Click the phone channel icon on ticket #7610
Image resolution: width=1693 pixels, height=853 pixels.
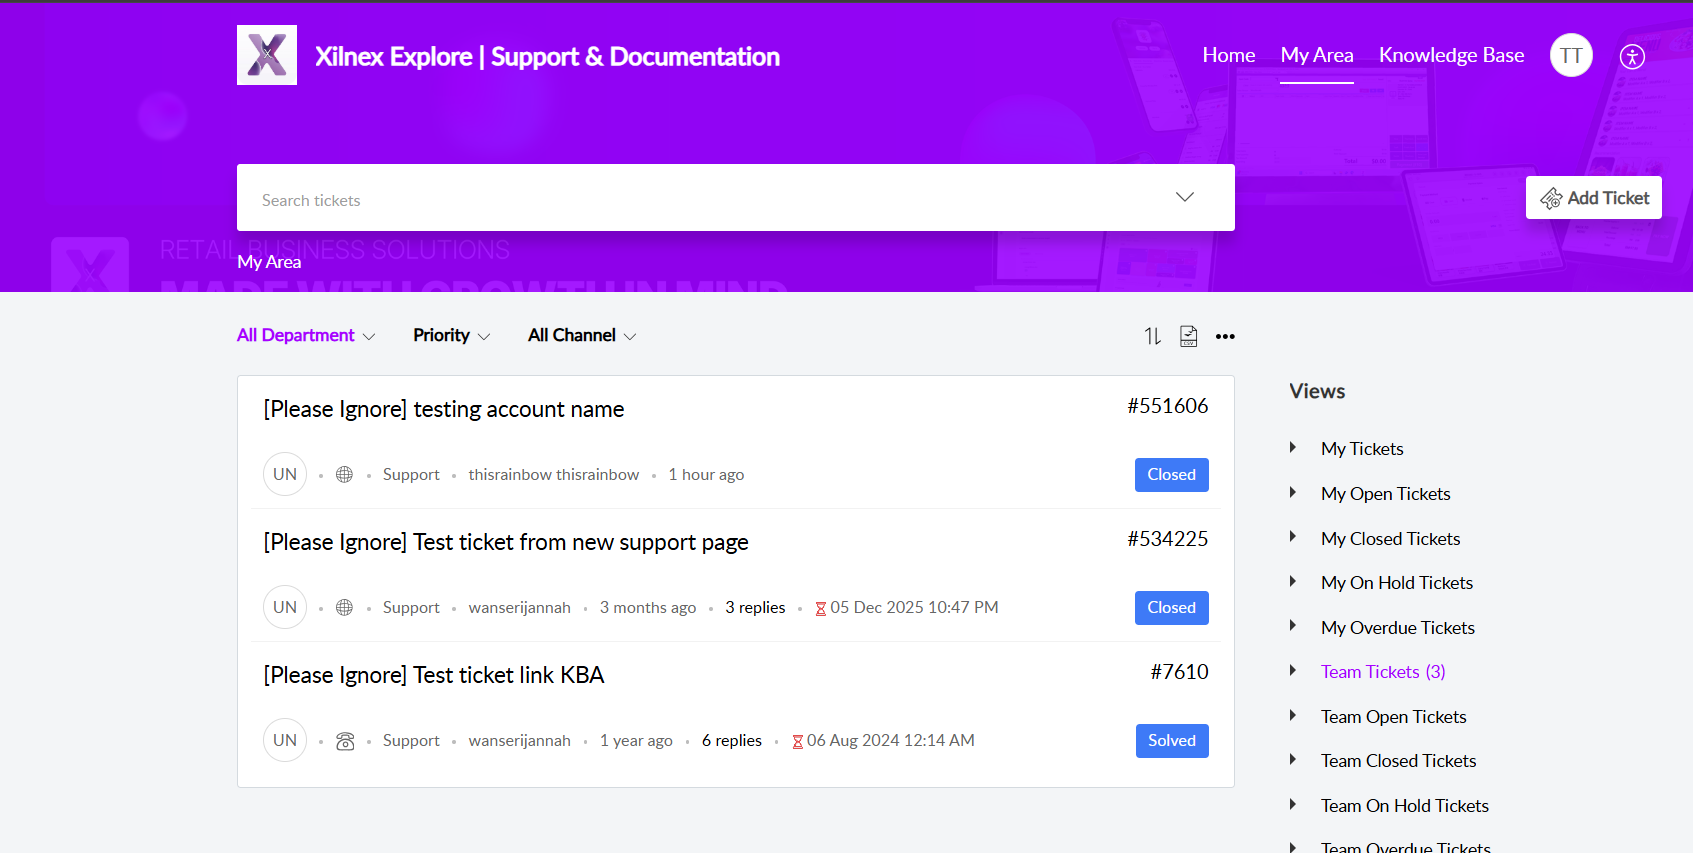(x=345, y=741)
